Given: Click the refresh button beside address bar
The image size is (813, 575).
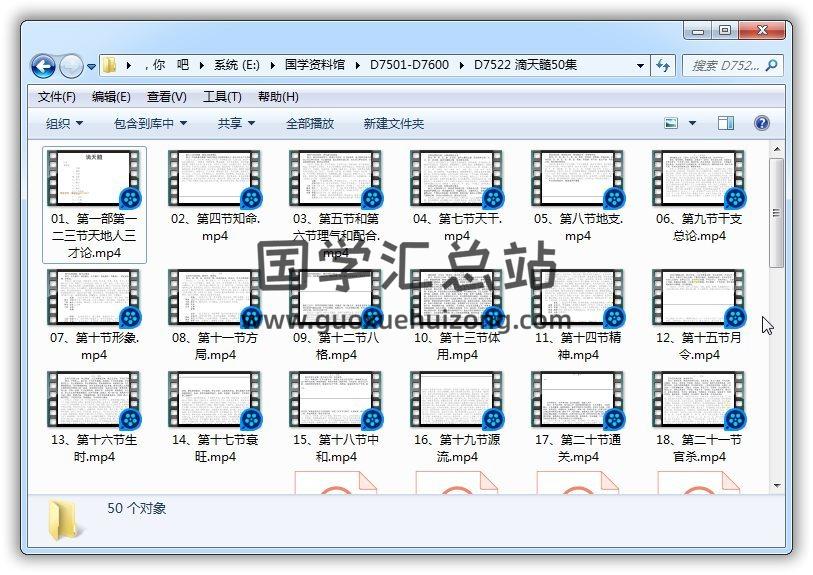Looking at the screenshot, I should tap(663, 66).
